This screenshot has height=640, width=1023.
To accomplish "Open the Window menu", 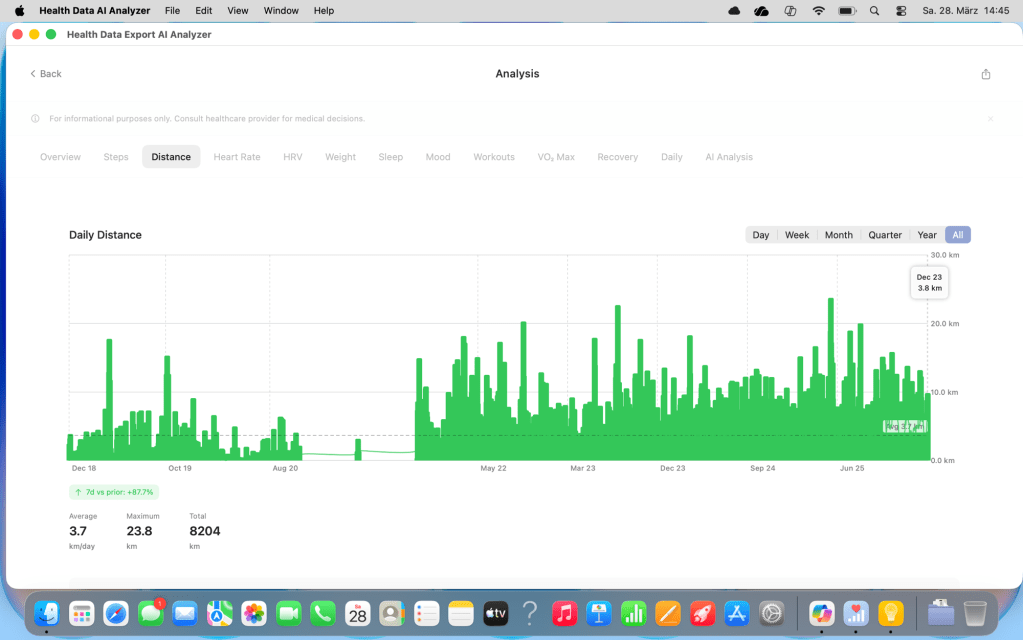I will click(x=281, y=10).
